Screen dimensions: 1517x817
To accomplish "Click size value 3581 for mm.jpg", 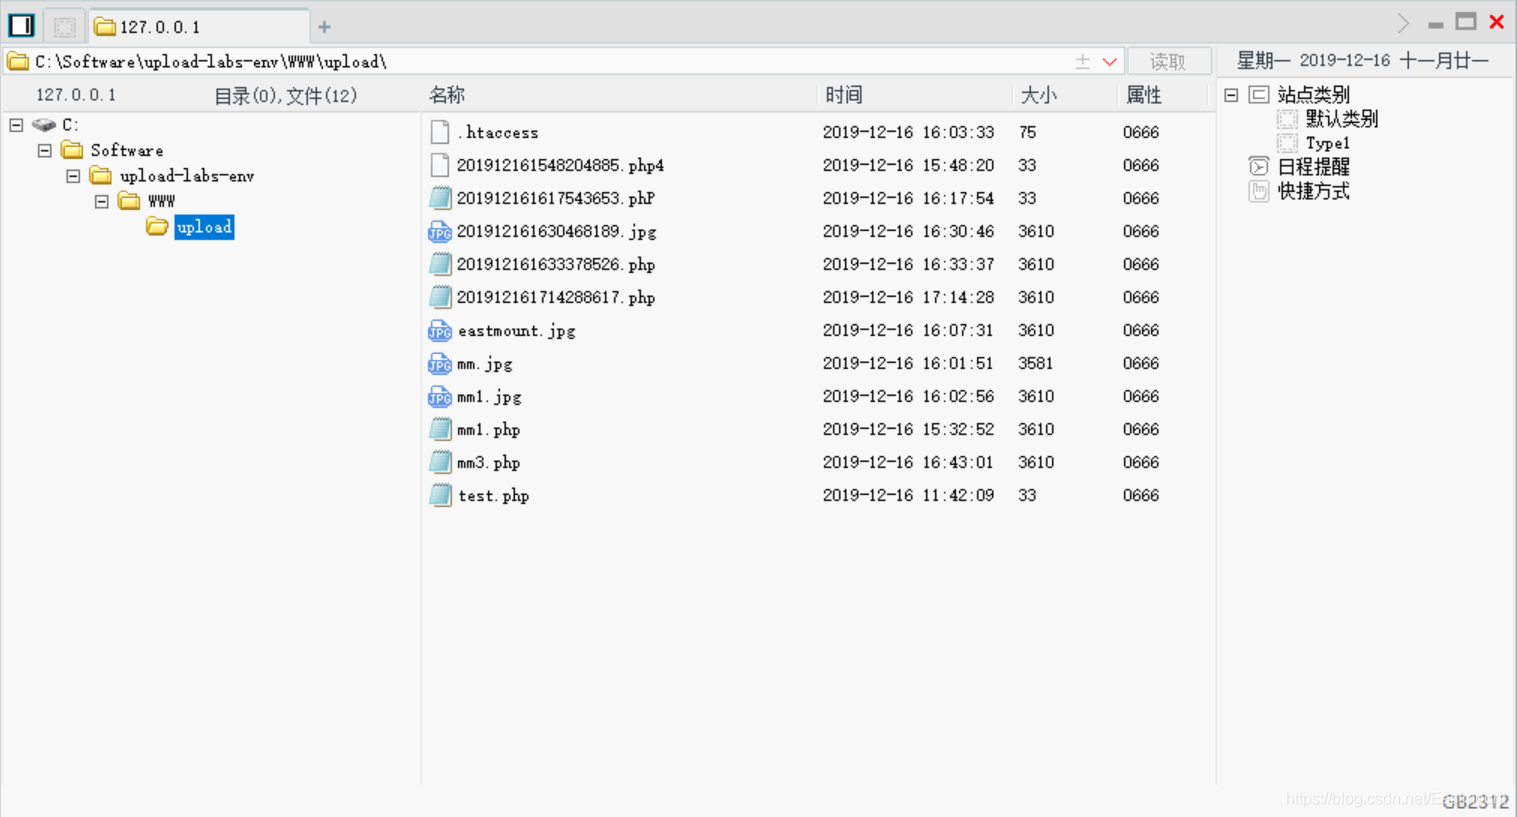I will pos(1035,363).
